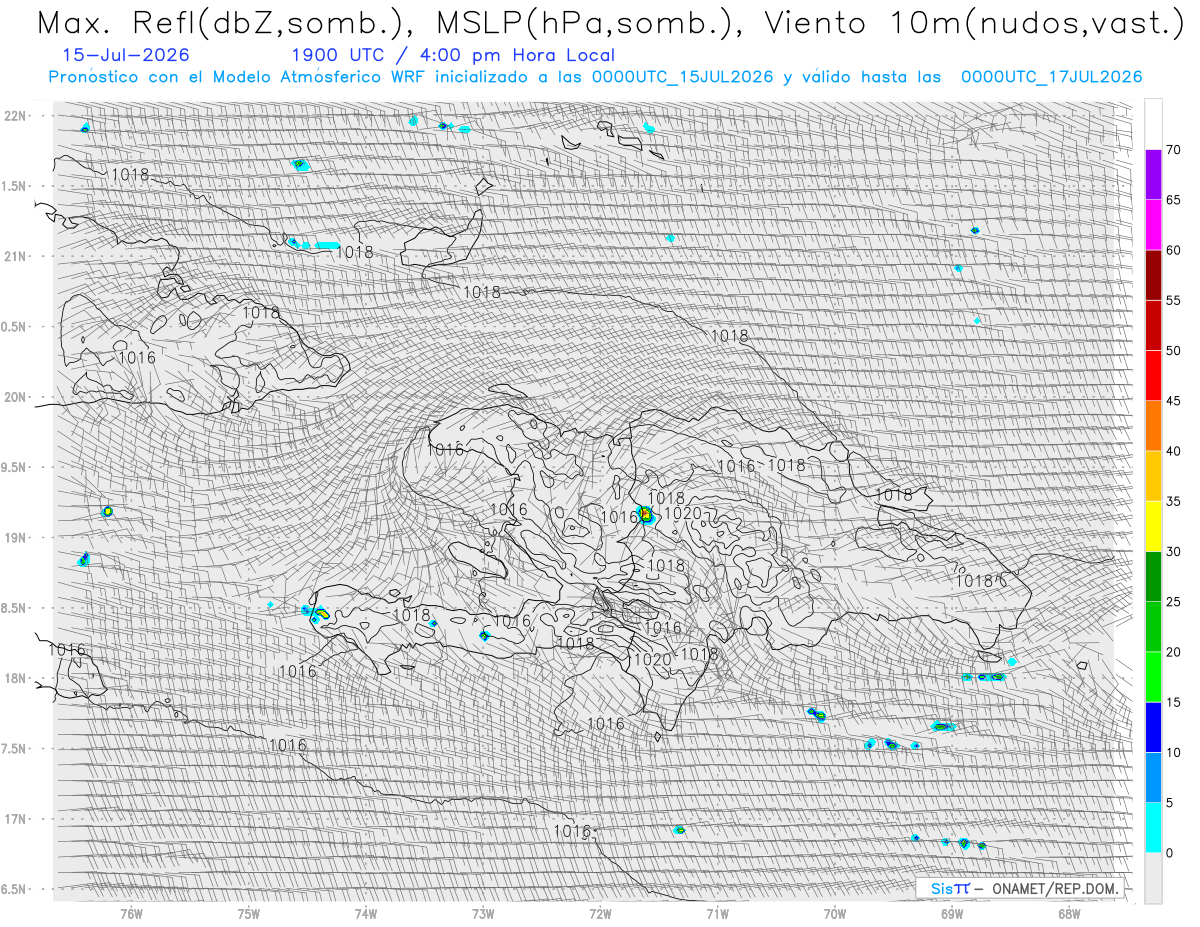
Task: Click the '50' colorbar tick label
Action: (1174, 351)
